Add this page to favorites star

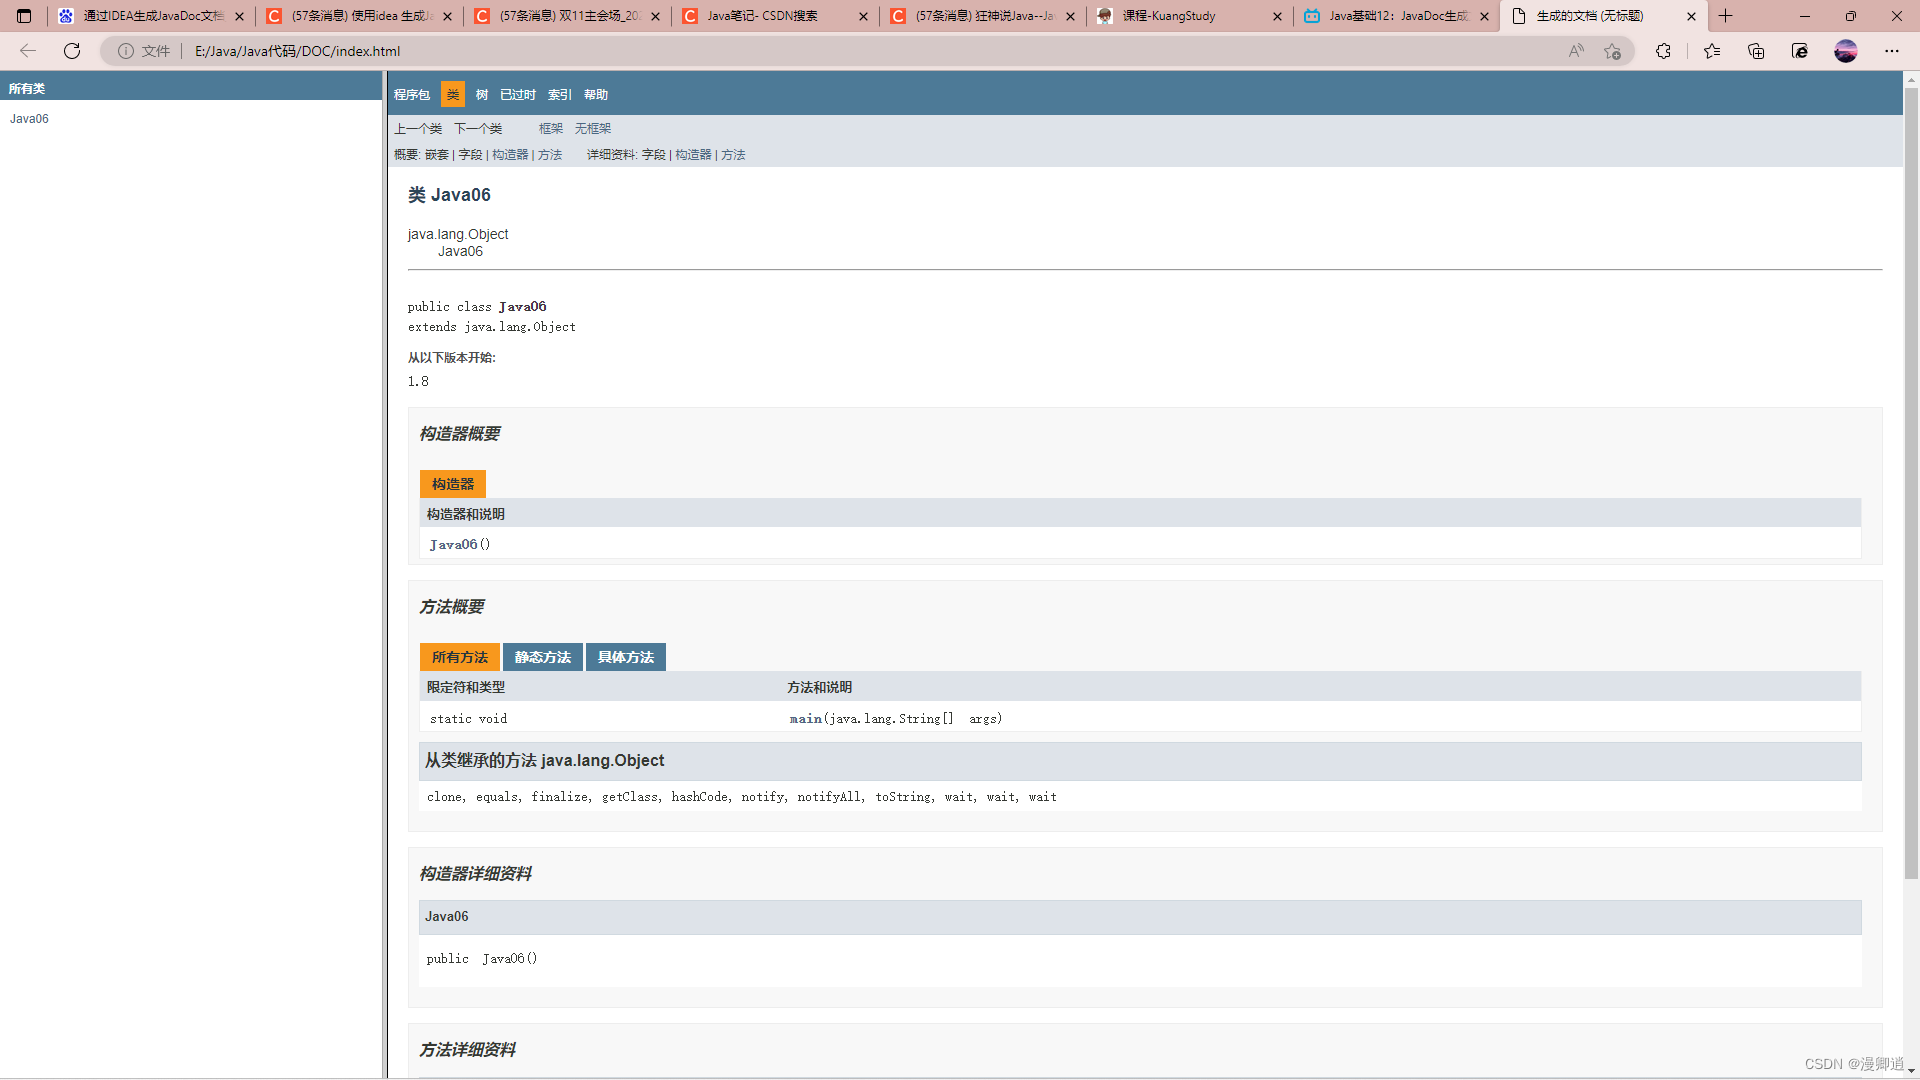click(x=1612, y=51)
